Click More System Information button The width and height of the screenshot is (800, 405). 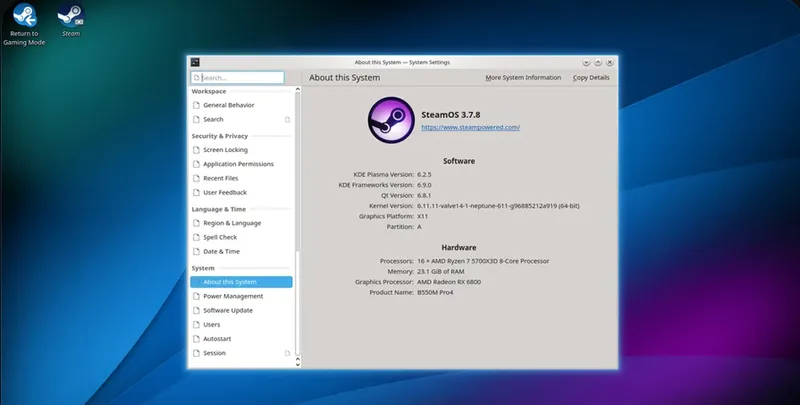523,78
